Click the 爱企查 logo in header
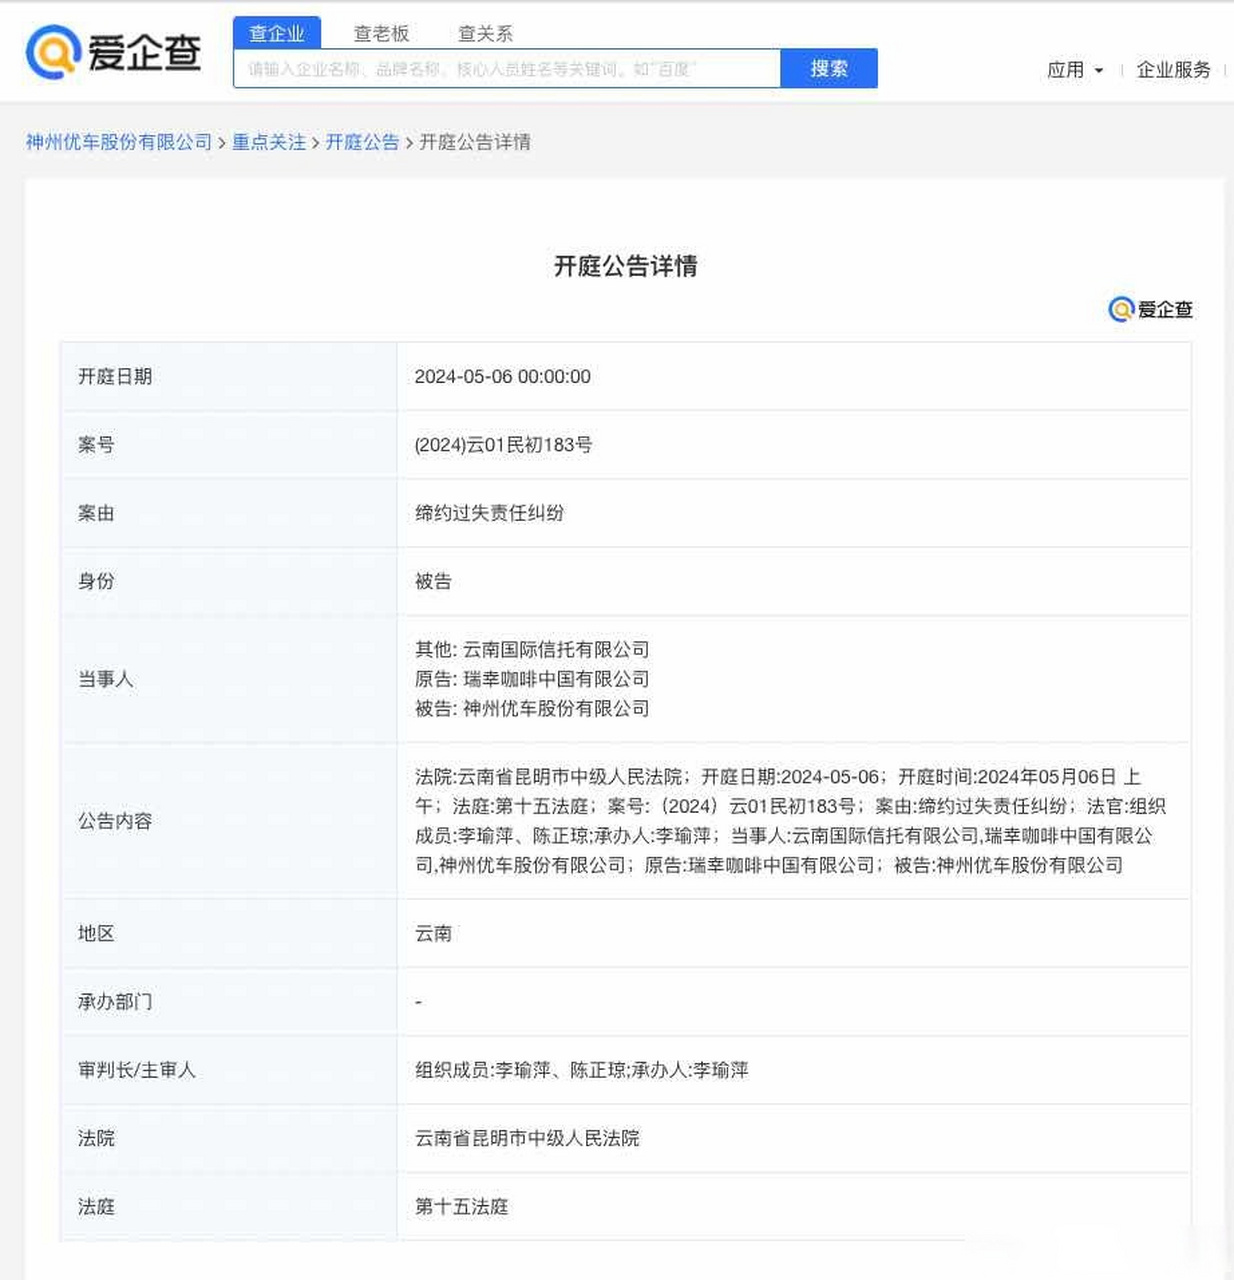 (113, 52)
